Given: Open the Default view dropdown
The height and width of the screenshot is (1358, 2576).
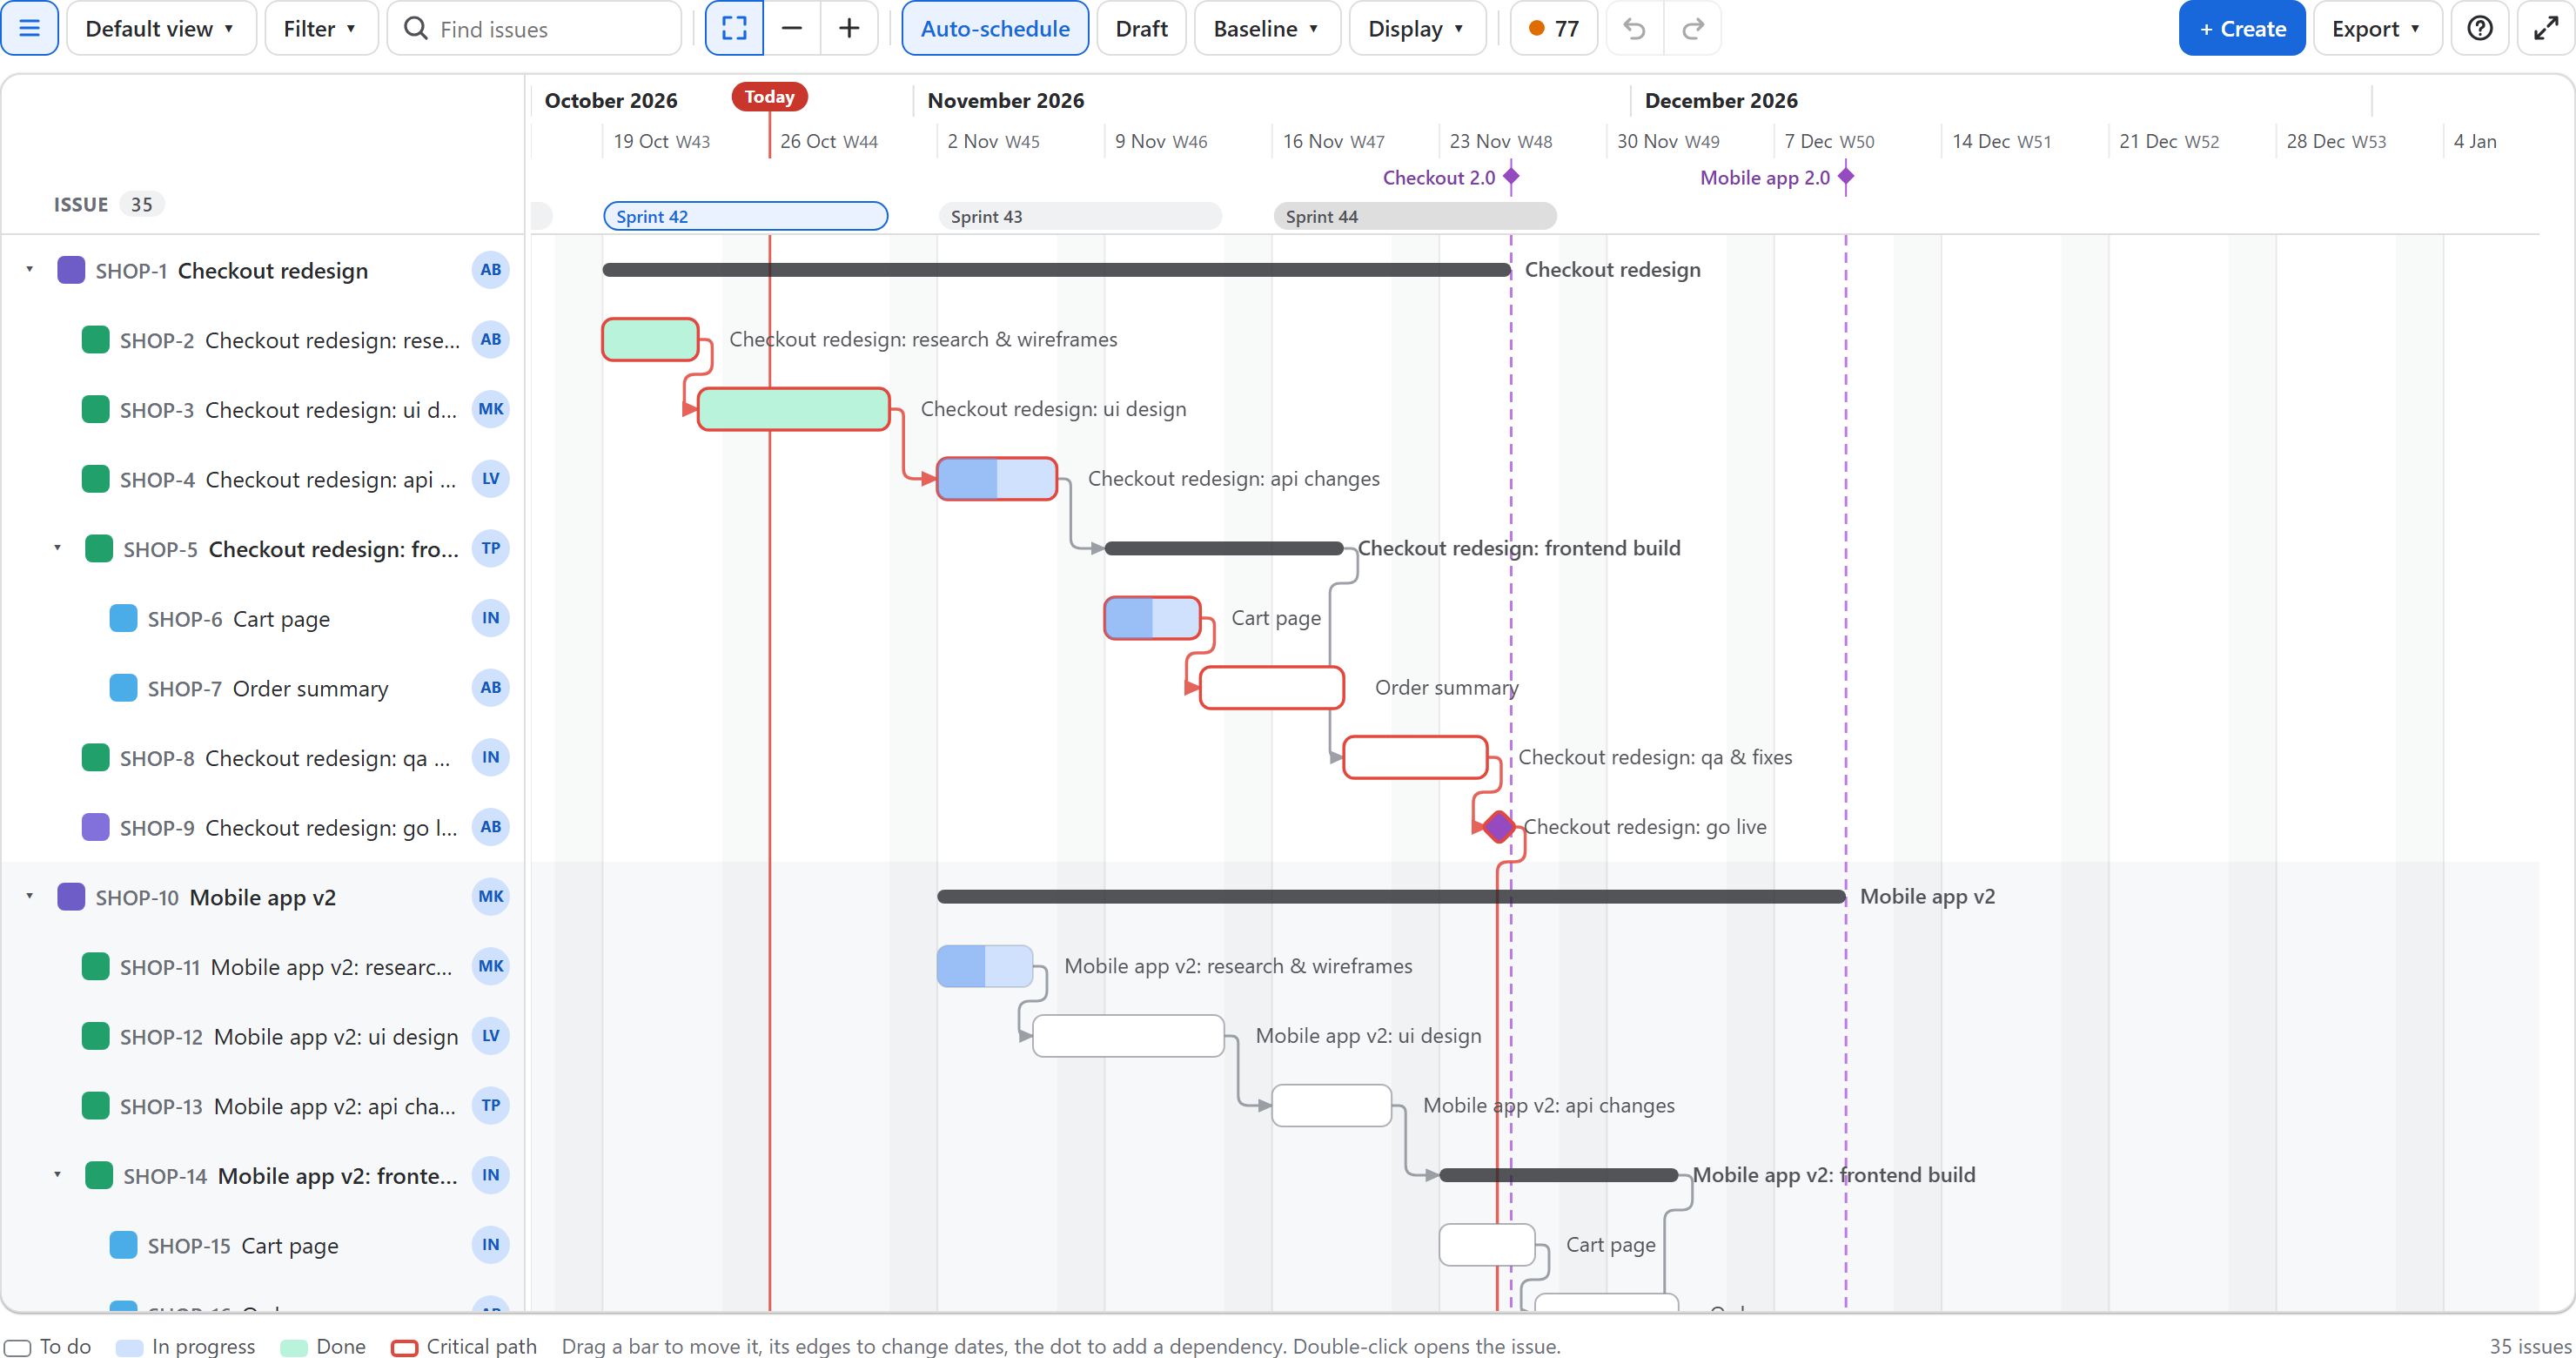Looking at the screenshot, I should click(161, 28).
